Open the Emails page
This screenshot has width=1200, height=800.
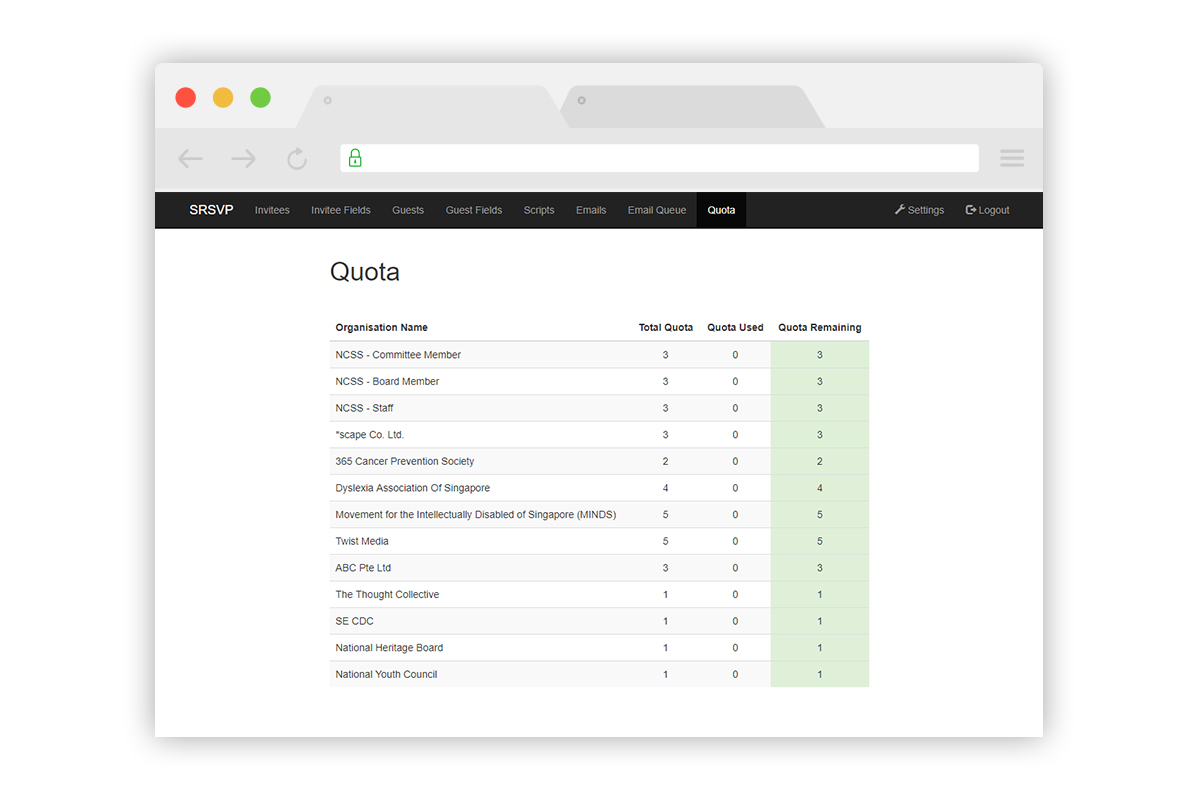coord(591,210)
